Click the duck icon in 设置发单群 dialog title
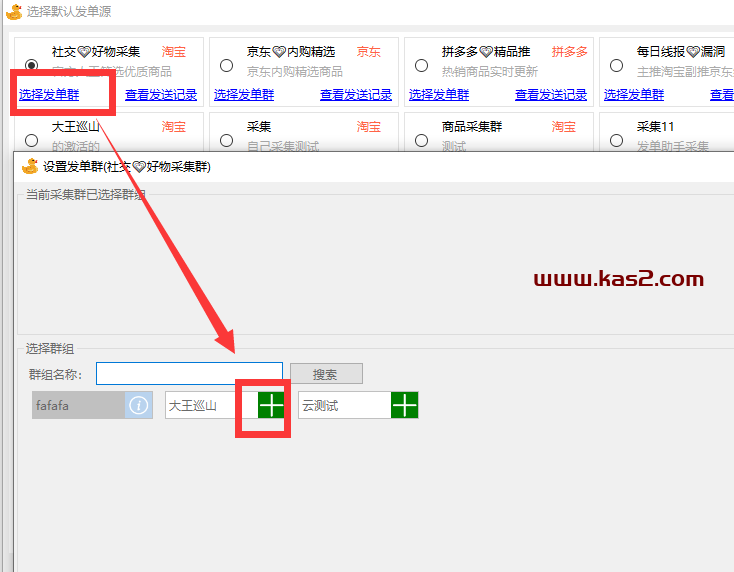The width and height of the screenshot is (734, 572). 30,166
